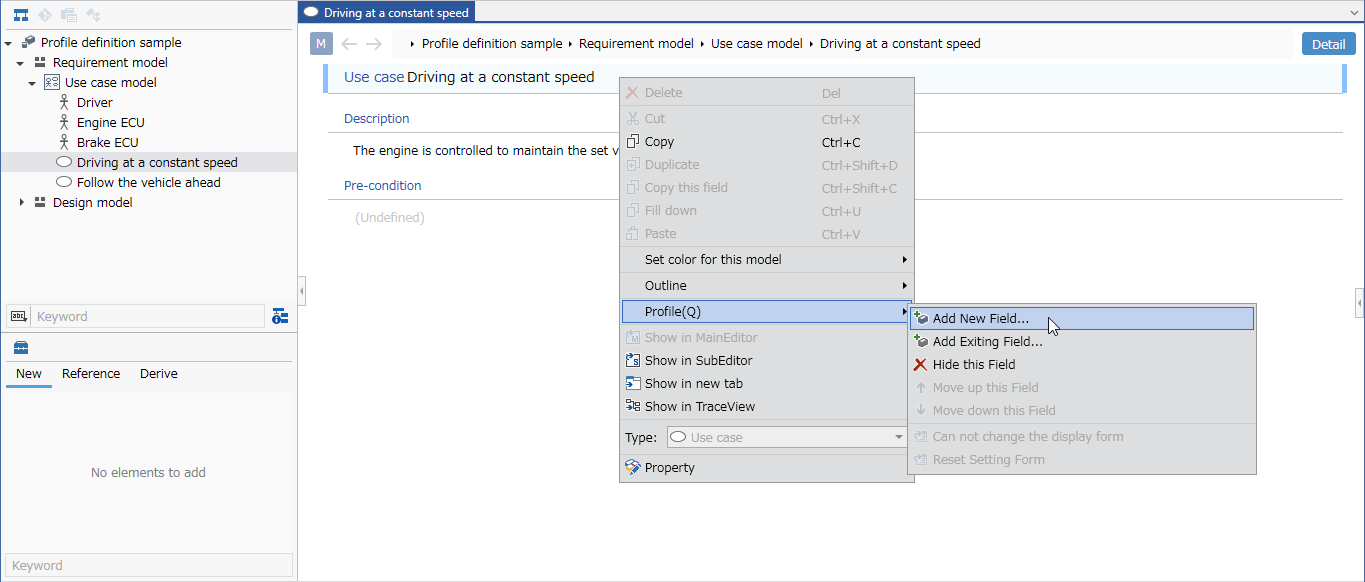Click the Property icon in context menu
The height and width of the screenshot is (582, 1365).
click(x=632, y=467)
